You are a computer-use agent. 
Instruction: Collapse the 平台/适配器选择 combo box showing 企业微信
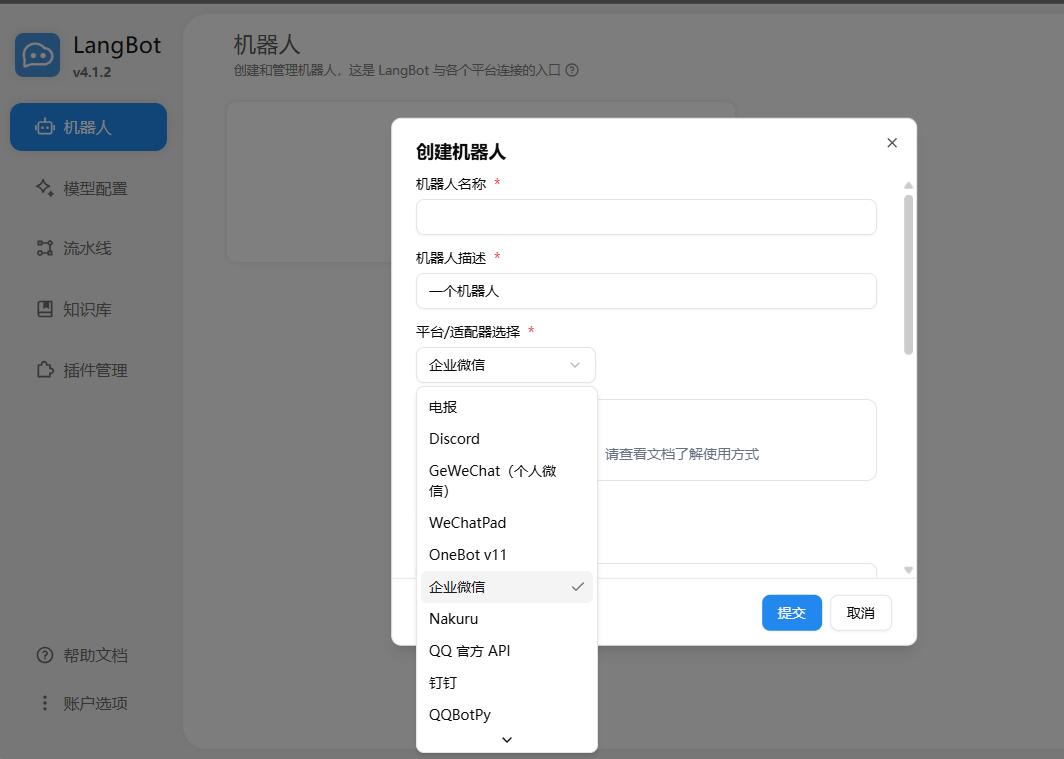[x=506, y=365]
